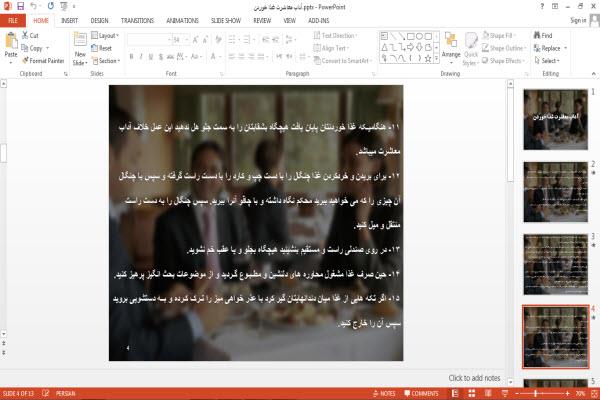Switch to Slide Sorter view in status bar
The width and height of the screenshot is (600, 400).
(471, 393)
